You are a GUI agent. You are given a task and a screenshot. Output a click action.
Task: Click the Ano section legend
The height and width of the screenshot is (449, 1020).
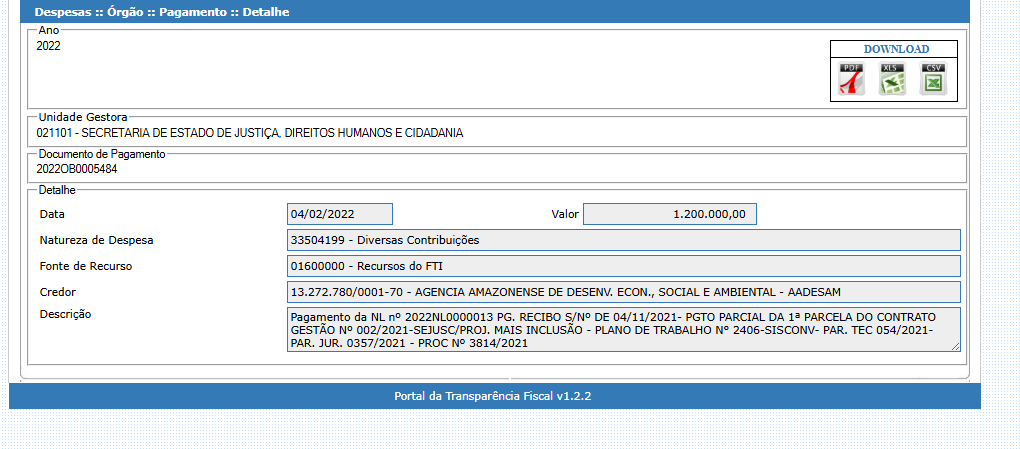tap(49, 30)
